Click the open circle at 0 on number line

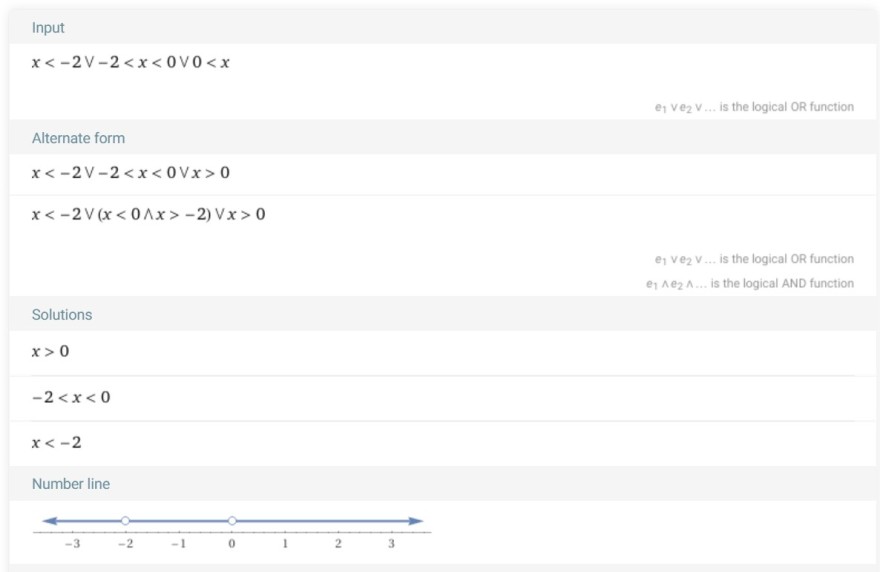pyautogui.click(x=232, y=521)
